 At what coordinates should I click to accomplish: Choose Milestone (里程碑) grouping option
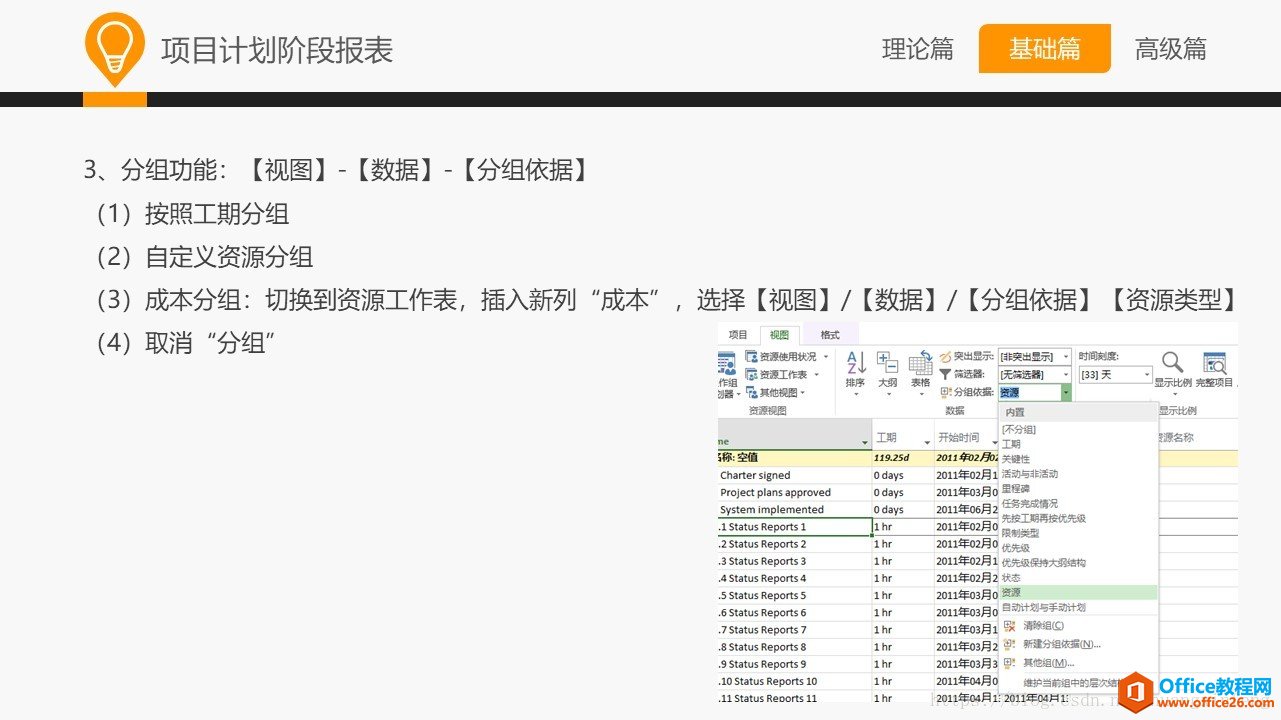[x=1016, y=489]
